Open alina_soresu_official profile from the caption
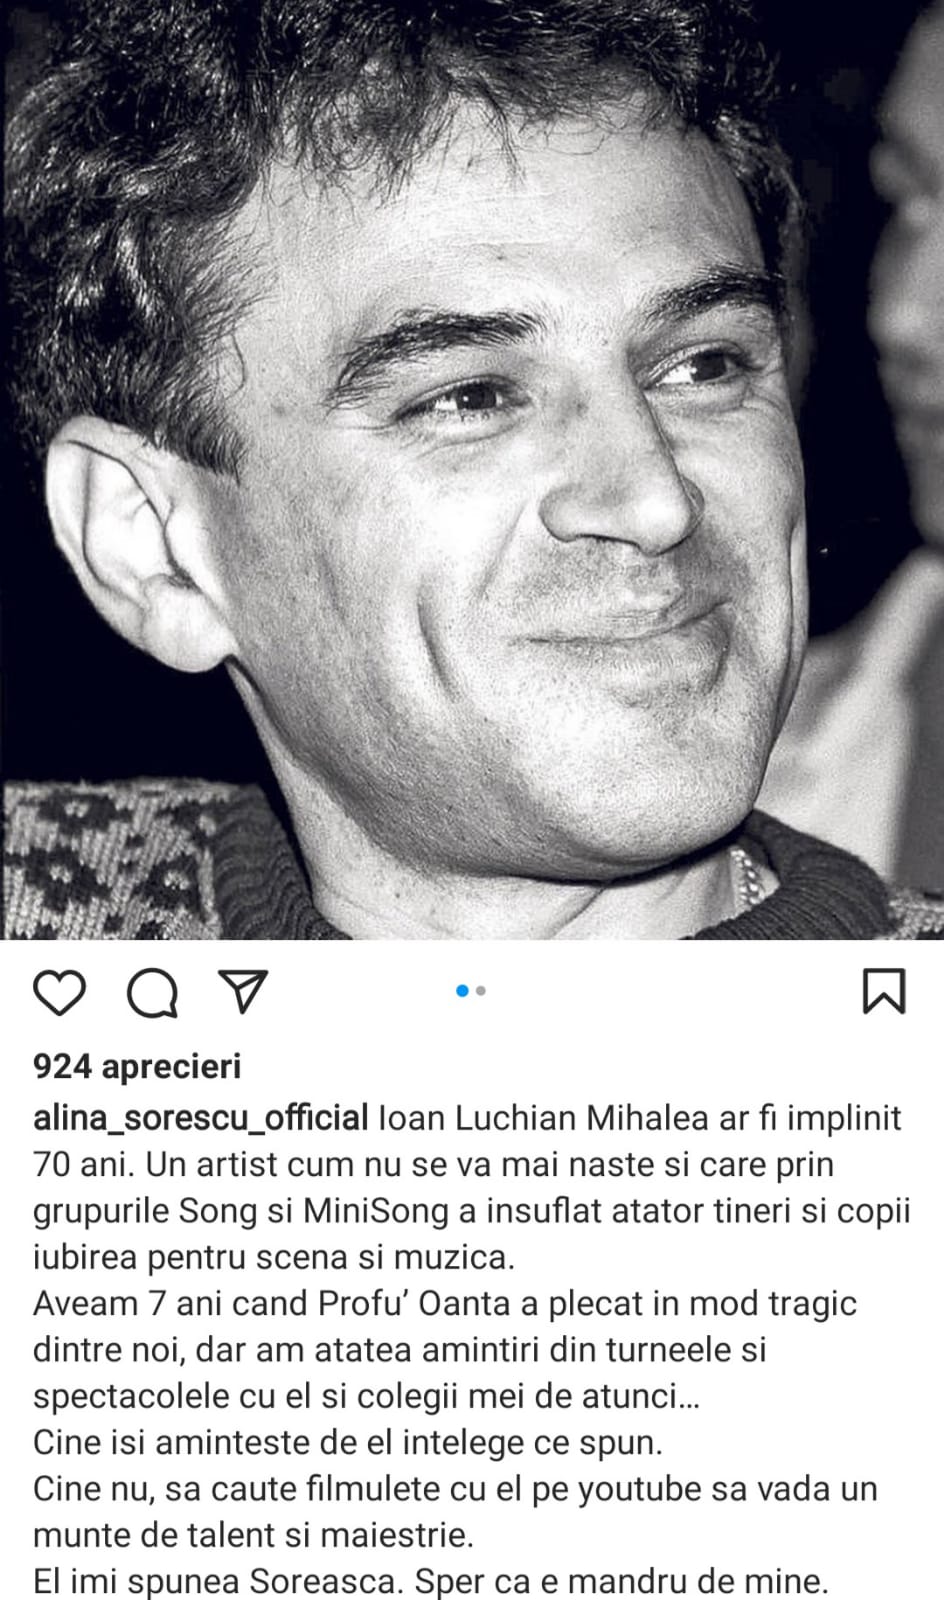The width and height of the screenshot is (944, 1600). (201, 1118)
